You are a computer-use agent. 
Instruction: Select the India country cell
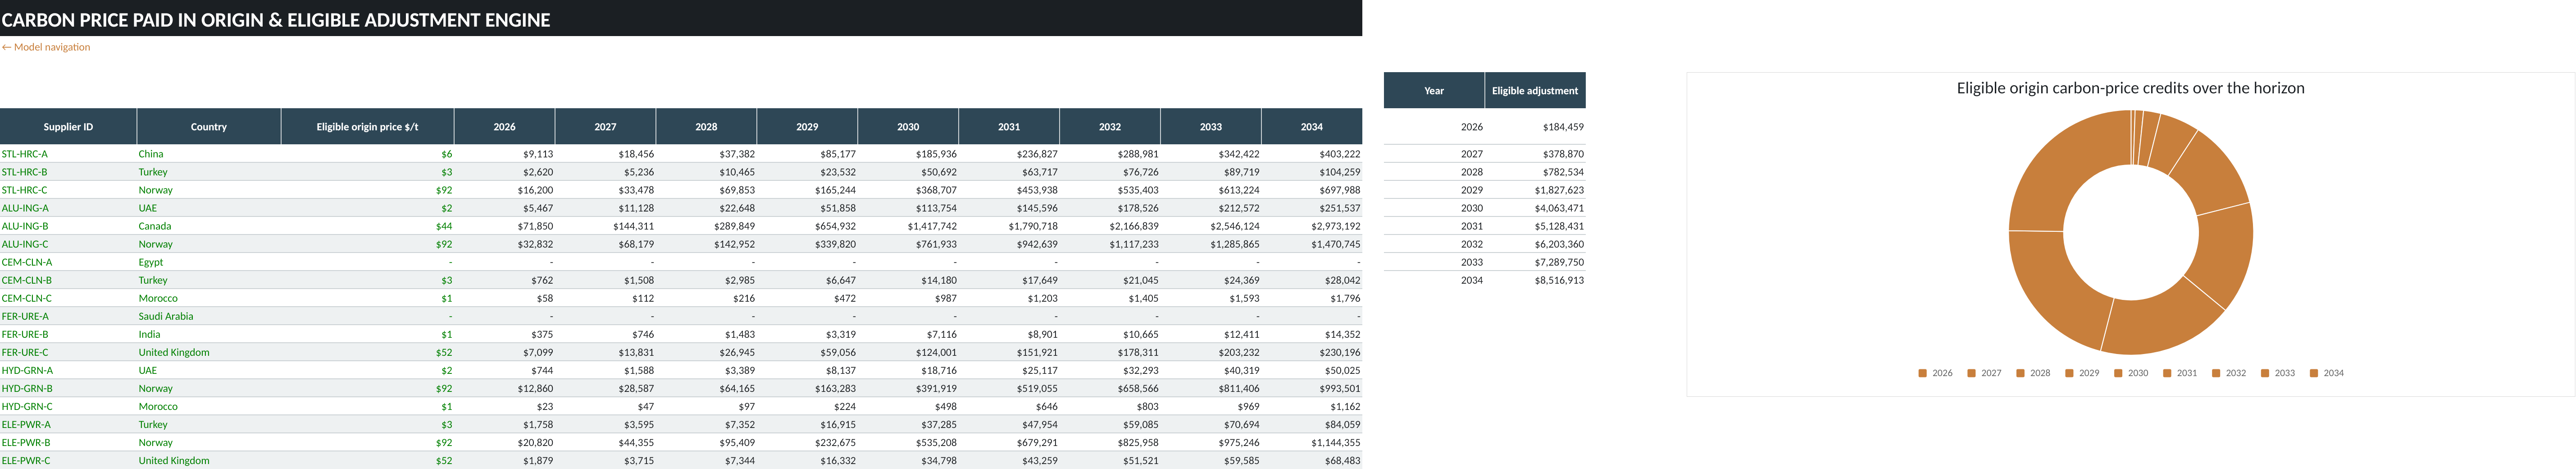pyautogui.click(x=209, y=334)
